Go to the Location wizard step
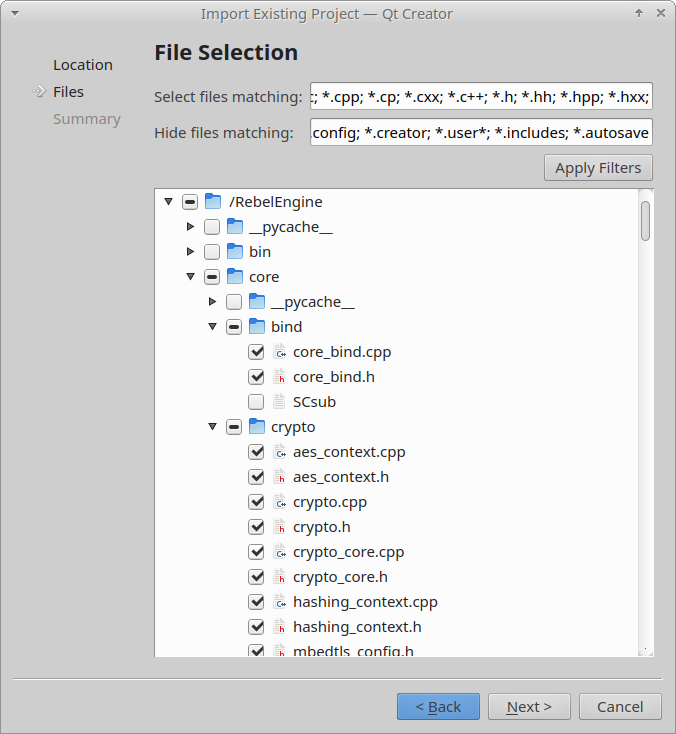676x734 pixels. [83, 65]
